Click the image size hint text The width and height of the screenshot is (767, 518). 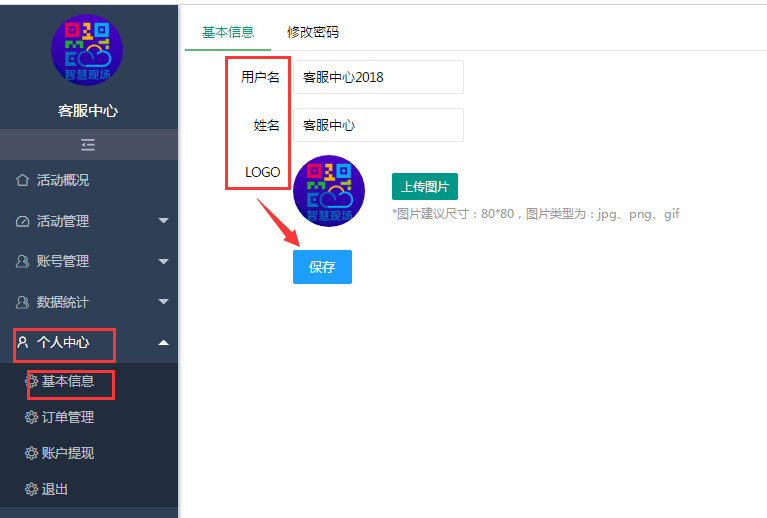point(536,214)
